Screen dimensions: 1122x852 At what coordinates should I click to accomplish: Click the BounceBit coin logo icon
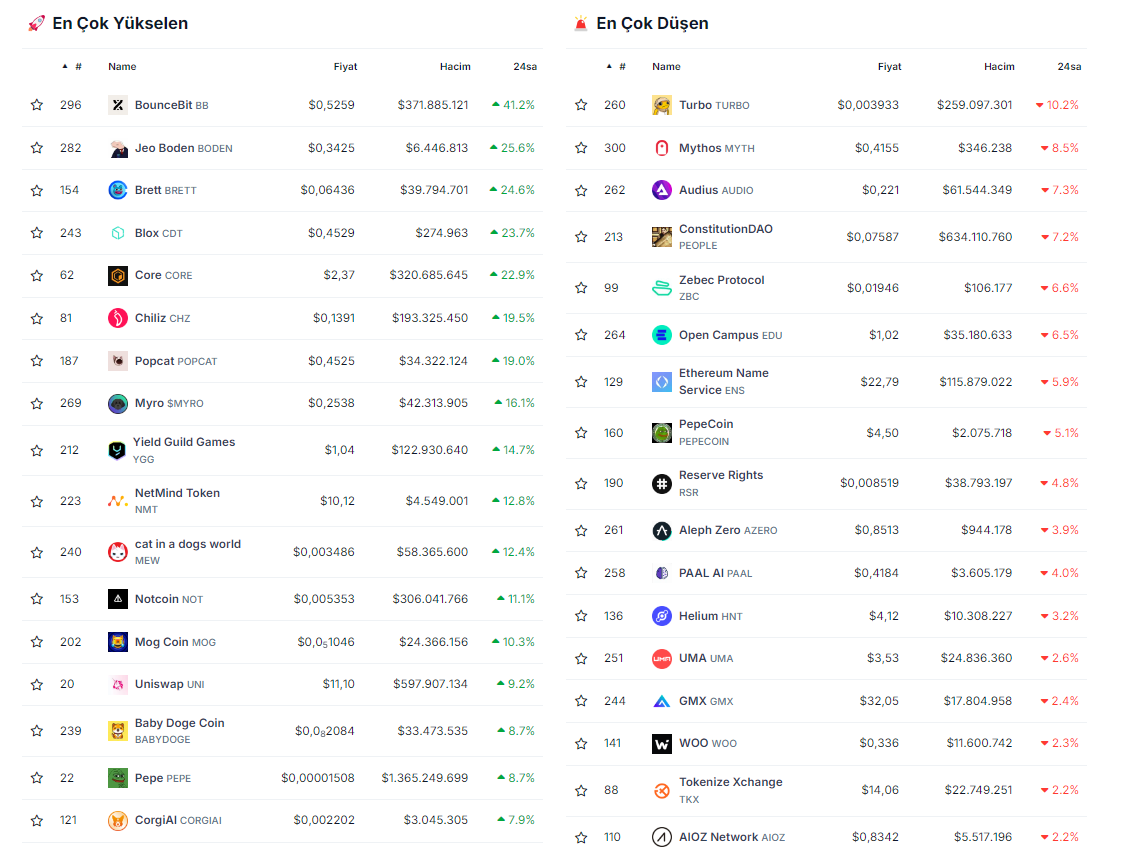pyautogui.click(x=118, y=105)
